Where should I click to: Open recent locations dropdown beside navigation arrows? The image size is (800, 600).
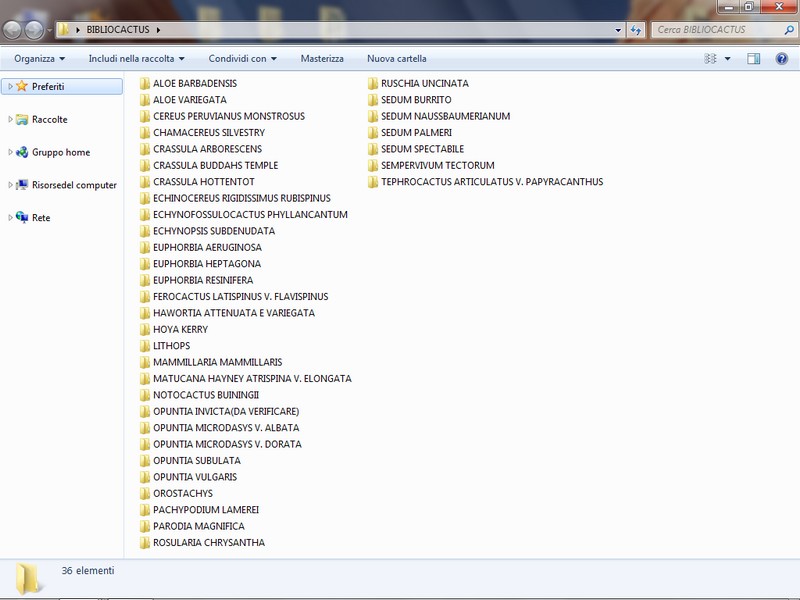[x=49, y=30]
